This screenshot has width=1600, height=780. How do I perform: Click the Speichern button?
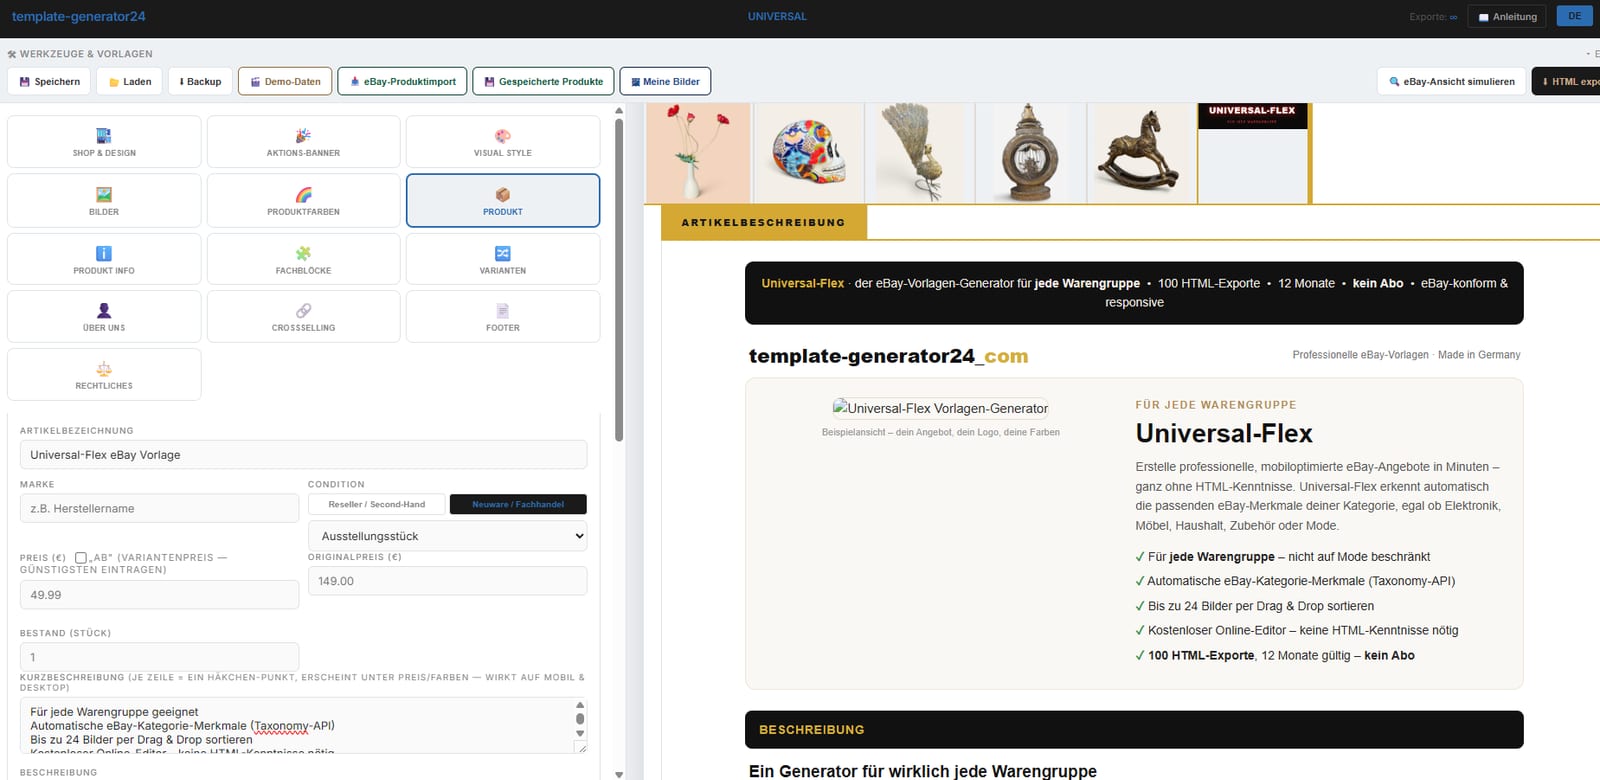(49, 82)
